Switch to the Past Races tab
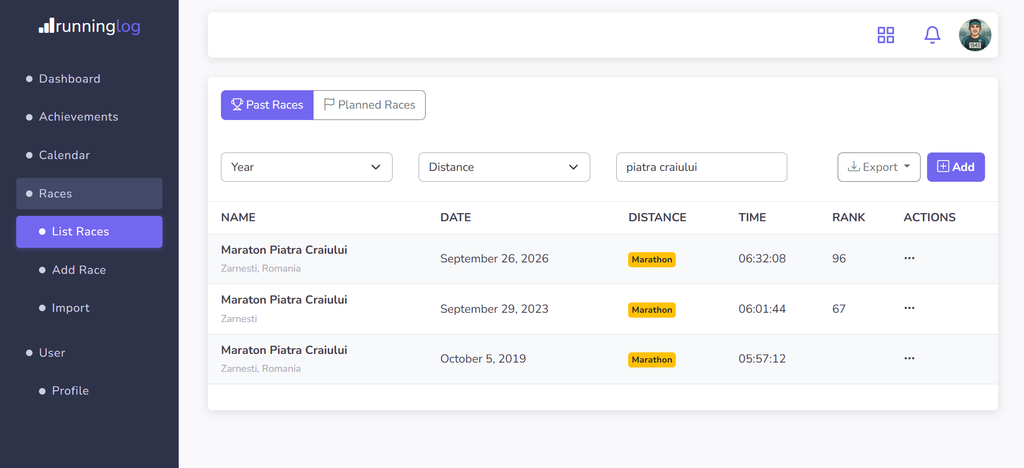The image size is (1024, 468). coord(267,105)
